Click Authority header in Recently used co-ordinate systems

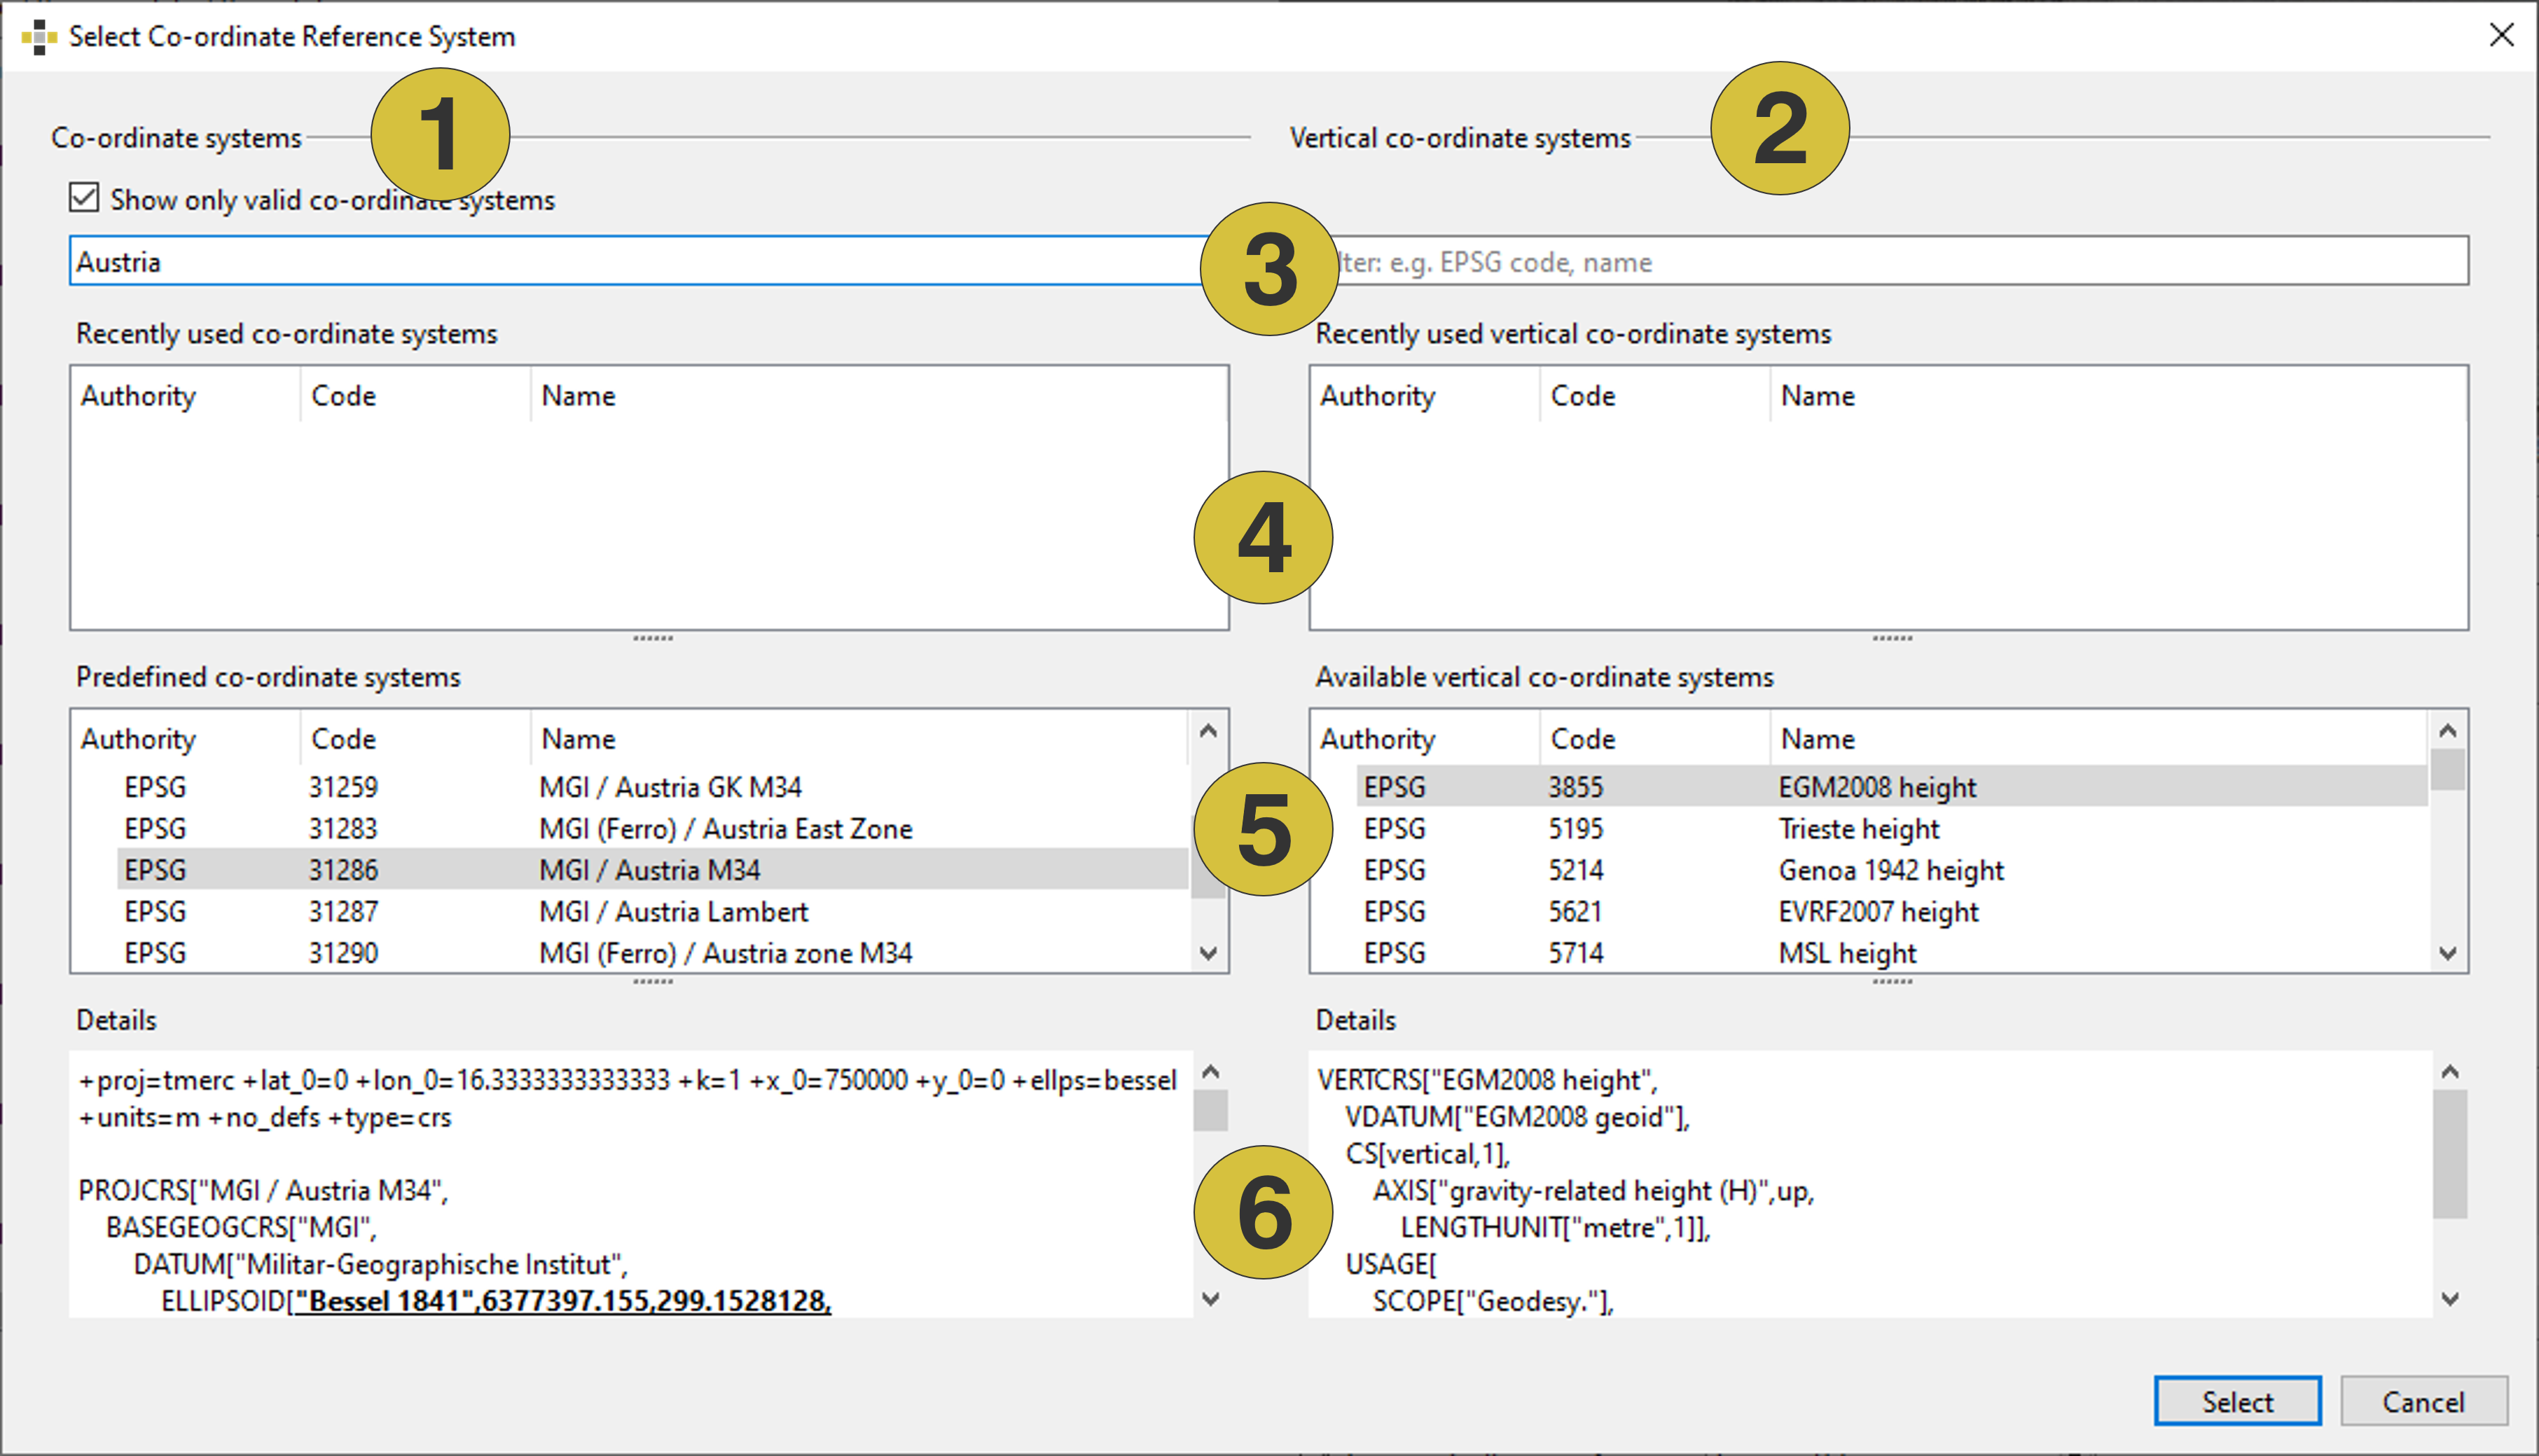186,396
